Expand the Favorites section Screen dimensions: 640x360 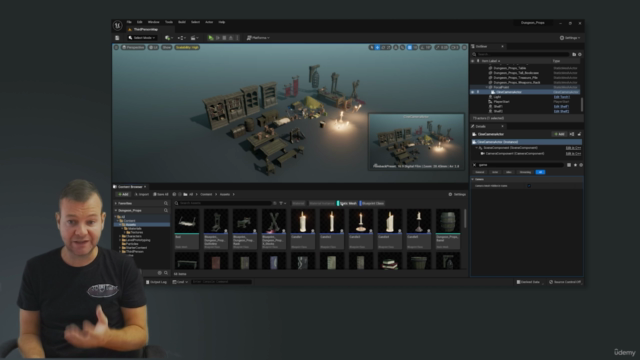coord(116,203)
